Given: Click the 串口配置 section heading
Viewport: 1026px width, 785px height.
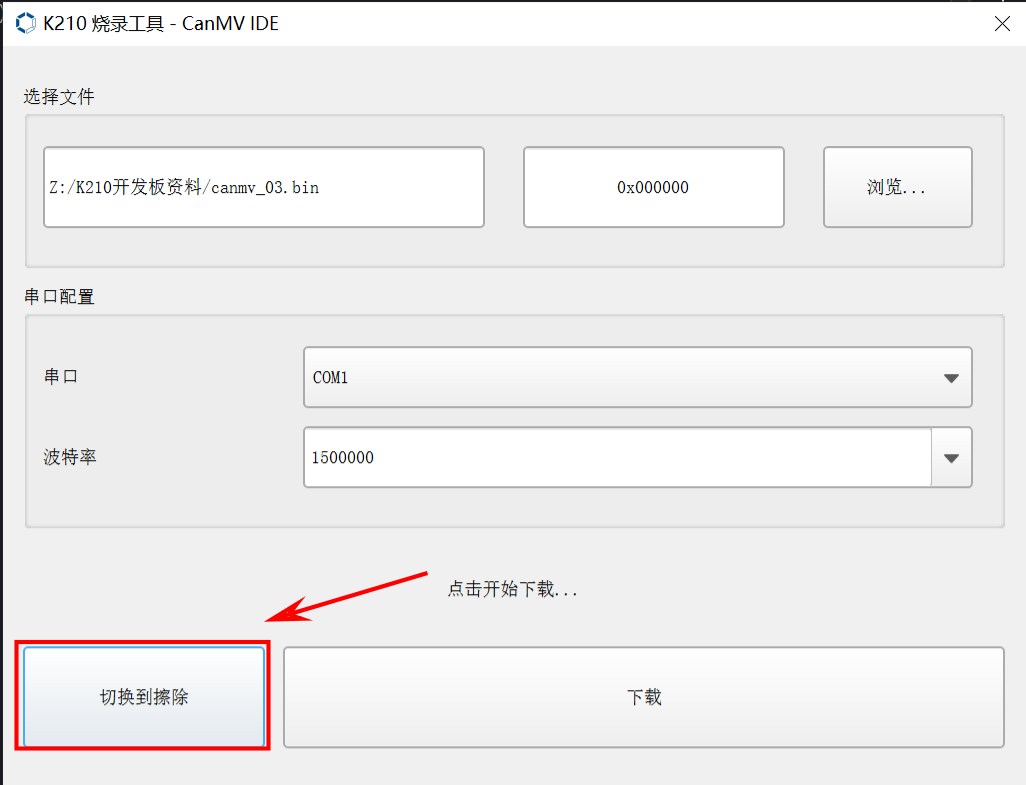Looking at the screenshot, I should click(59, 297).
